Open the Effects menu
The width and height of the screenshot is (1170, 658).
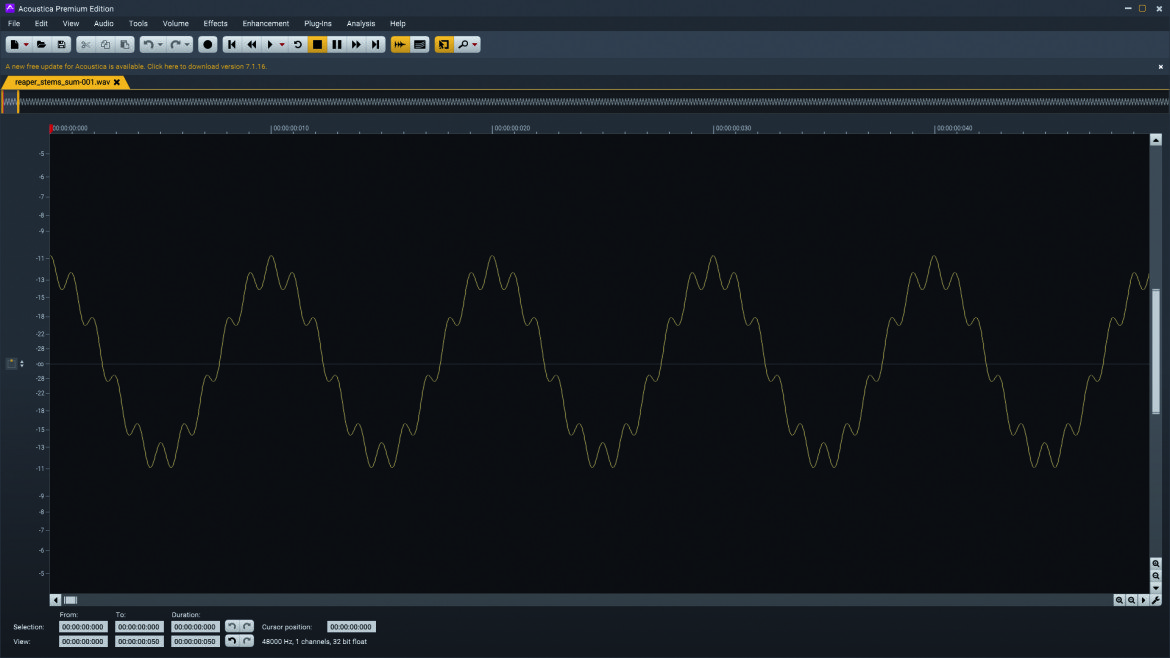pyautogui.click(x=216, y=24)
